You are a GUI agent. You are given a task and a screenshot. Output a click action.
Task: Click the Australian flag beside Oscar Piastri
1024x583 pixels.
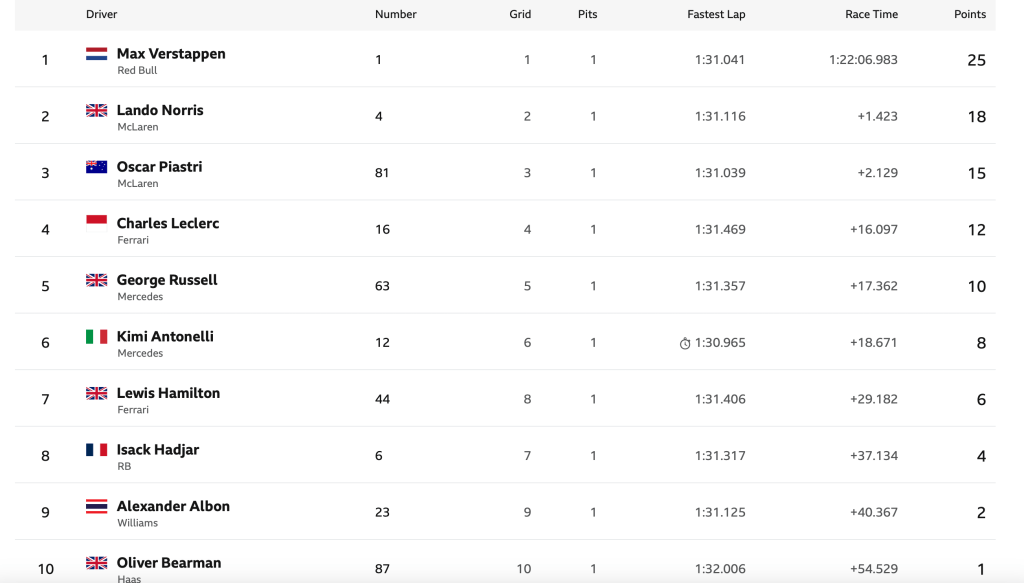[x=96, y=167]
